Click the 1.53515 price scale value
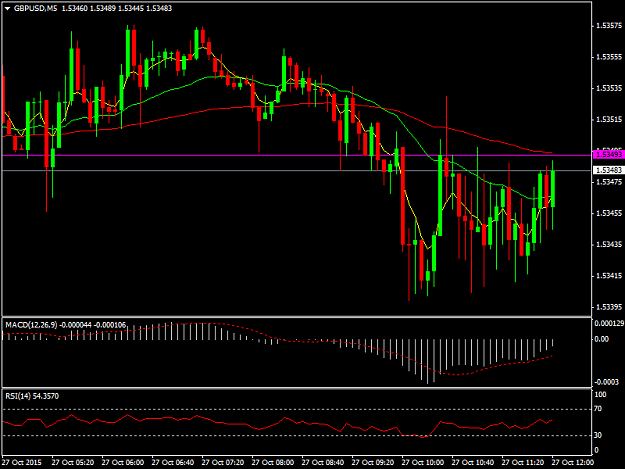The image size is (625, 469). click(x=609, y=120)
